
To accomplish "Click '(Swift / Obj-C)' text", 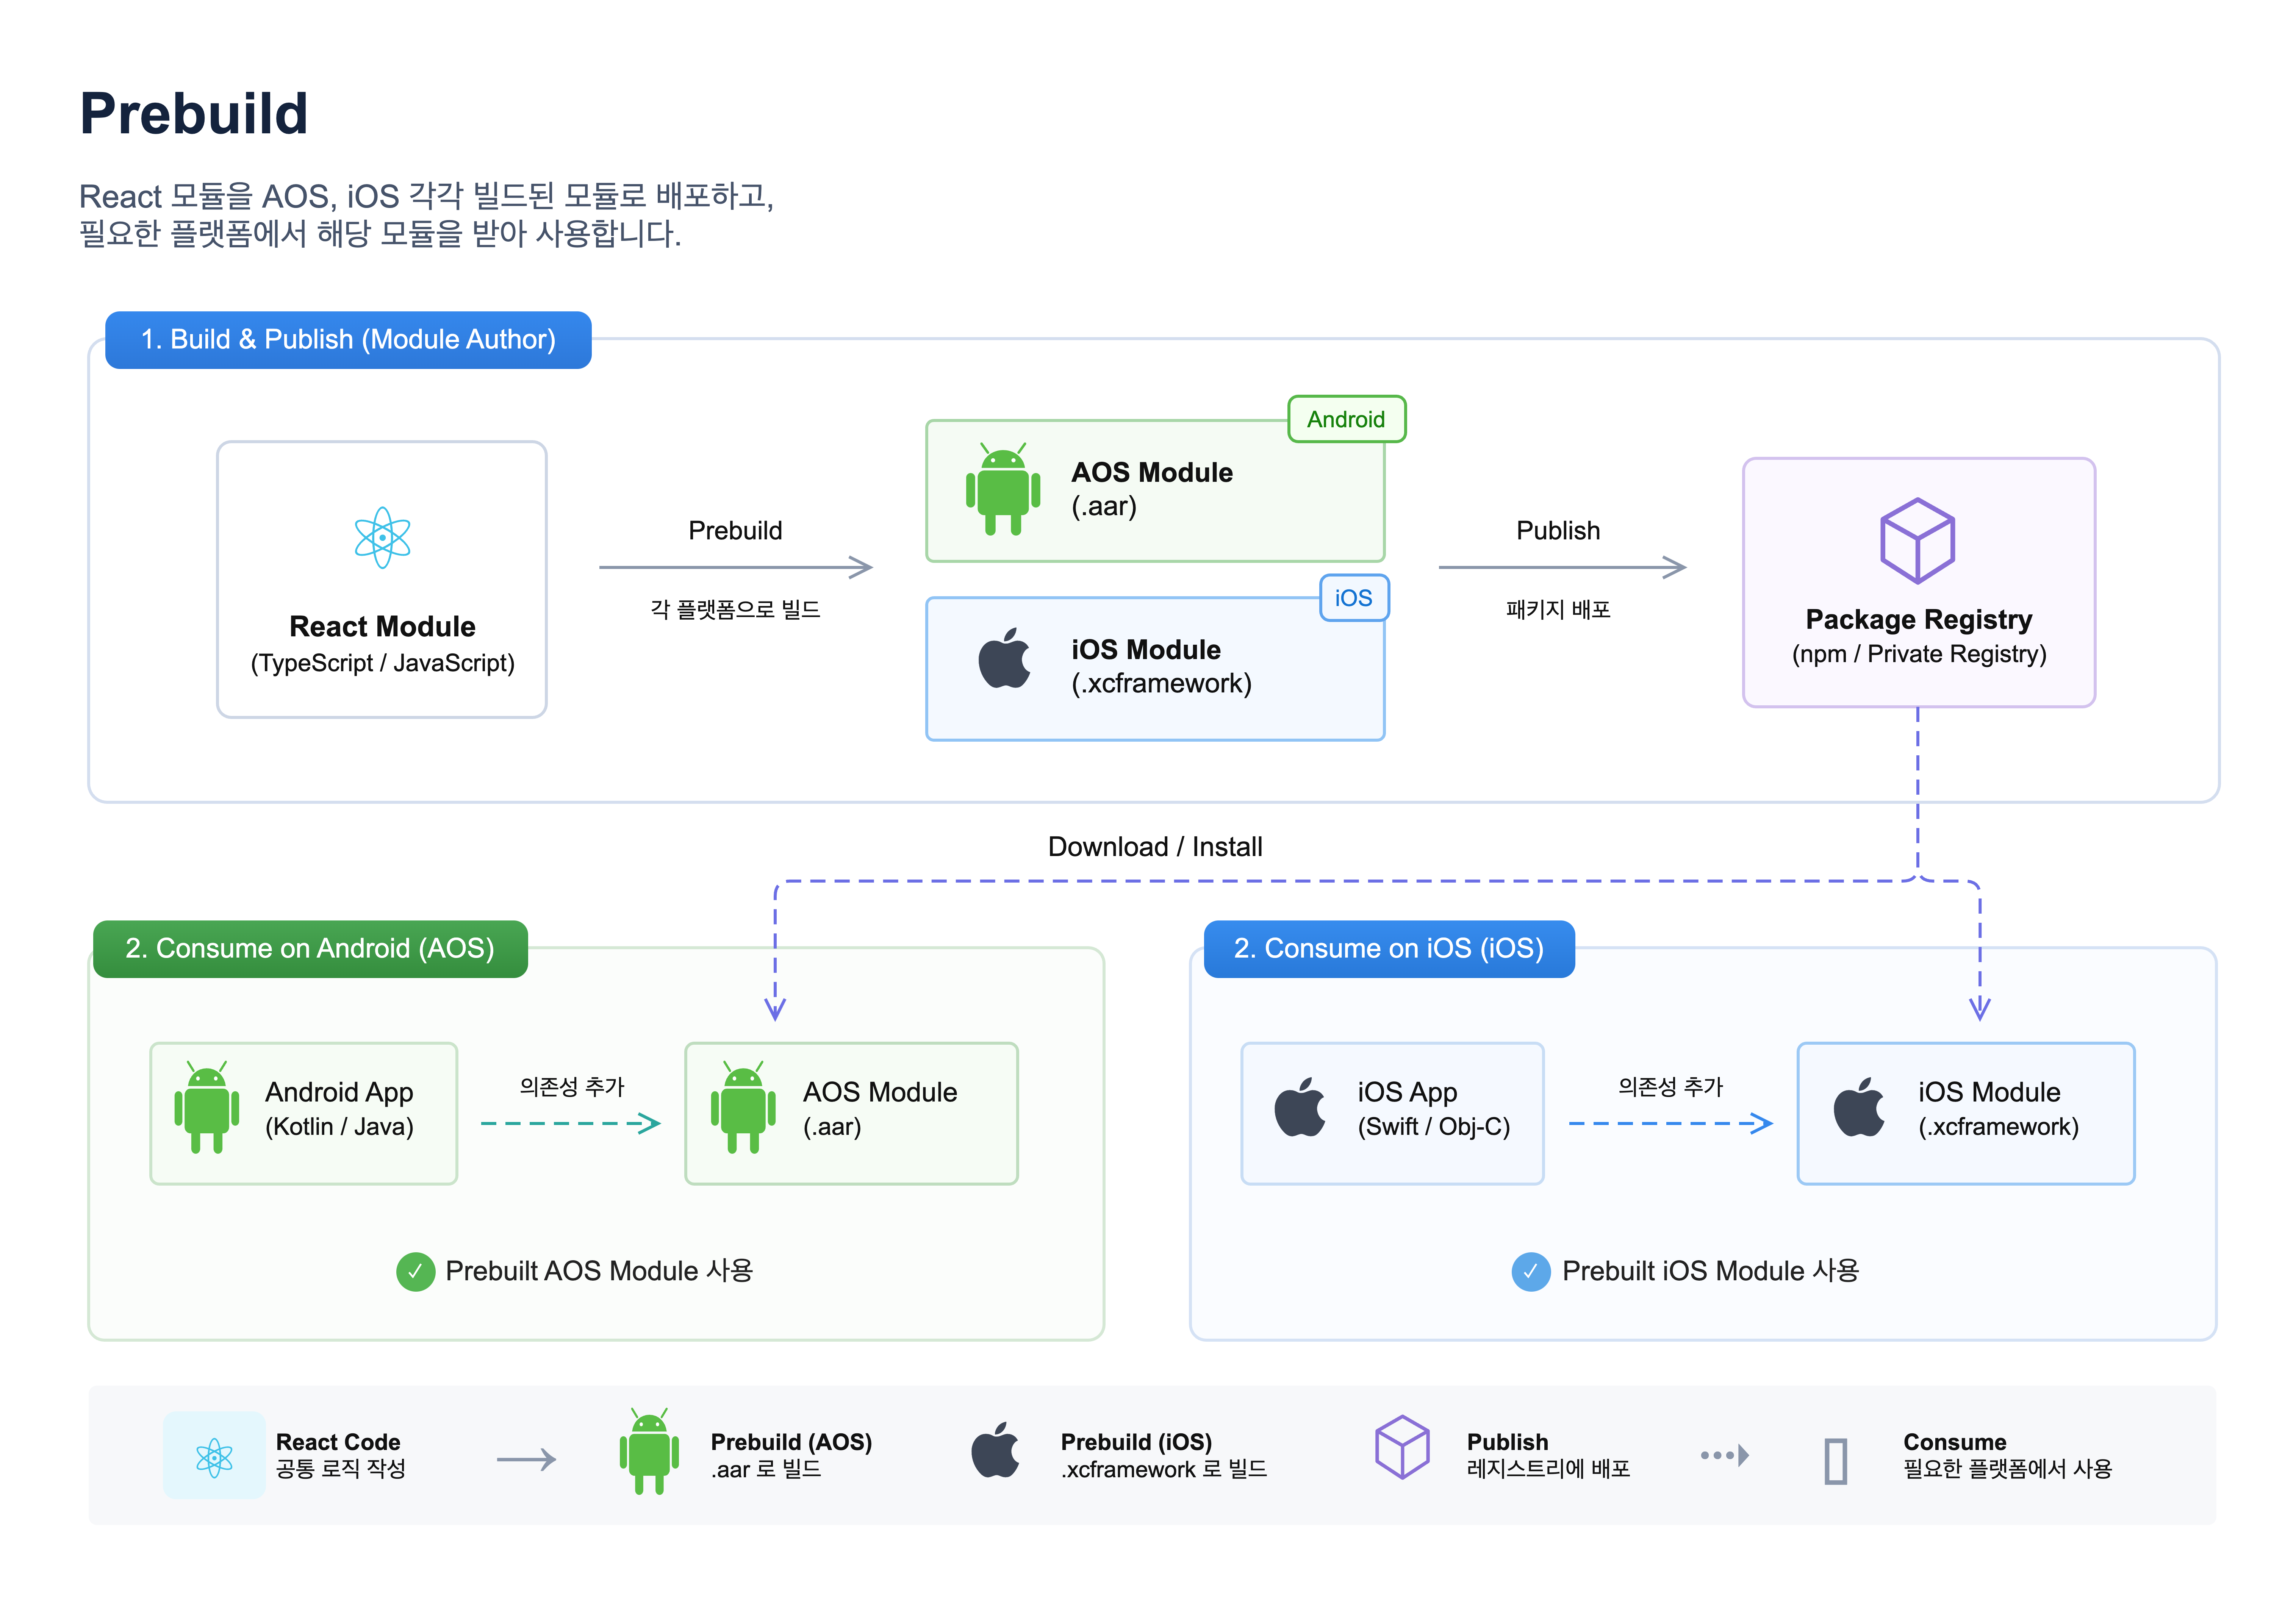I will (x=1434, y=1127).
